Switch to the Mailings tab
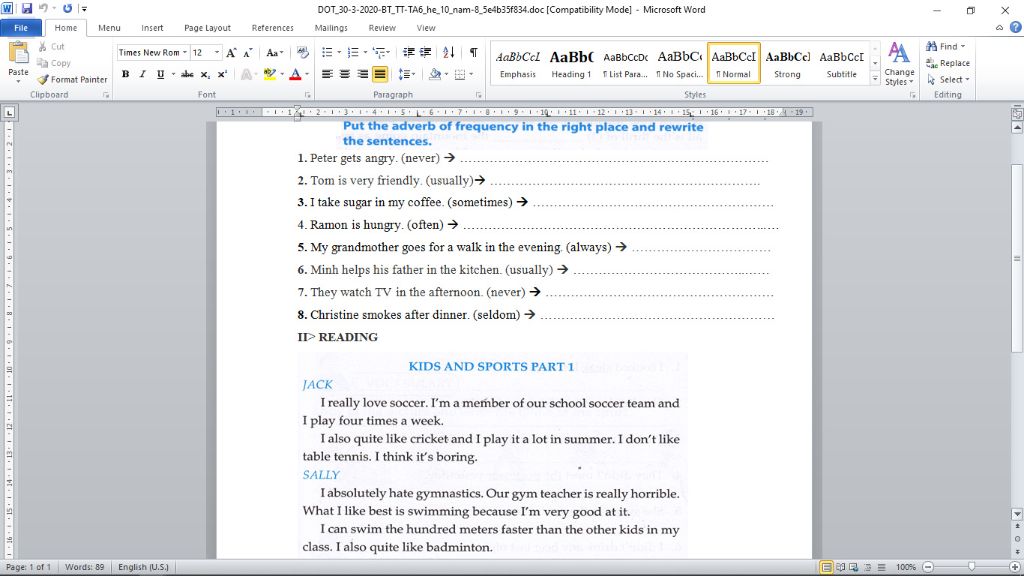 click(x=331, y=27)
